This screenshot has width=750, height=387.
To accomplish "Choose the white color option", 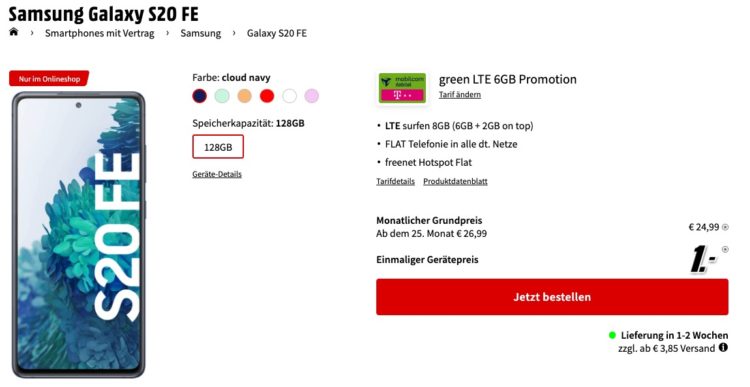I will tap(289, 96).
